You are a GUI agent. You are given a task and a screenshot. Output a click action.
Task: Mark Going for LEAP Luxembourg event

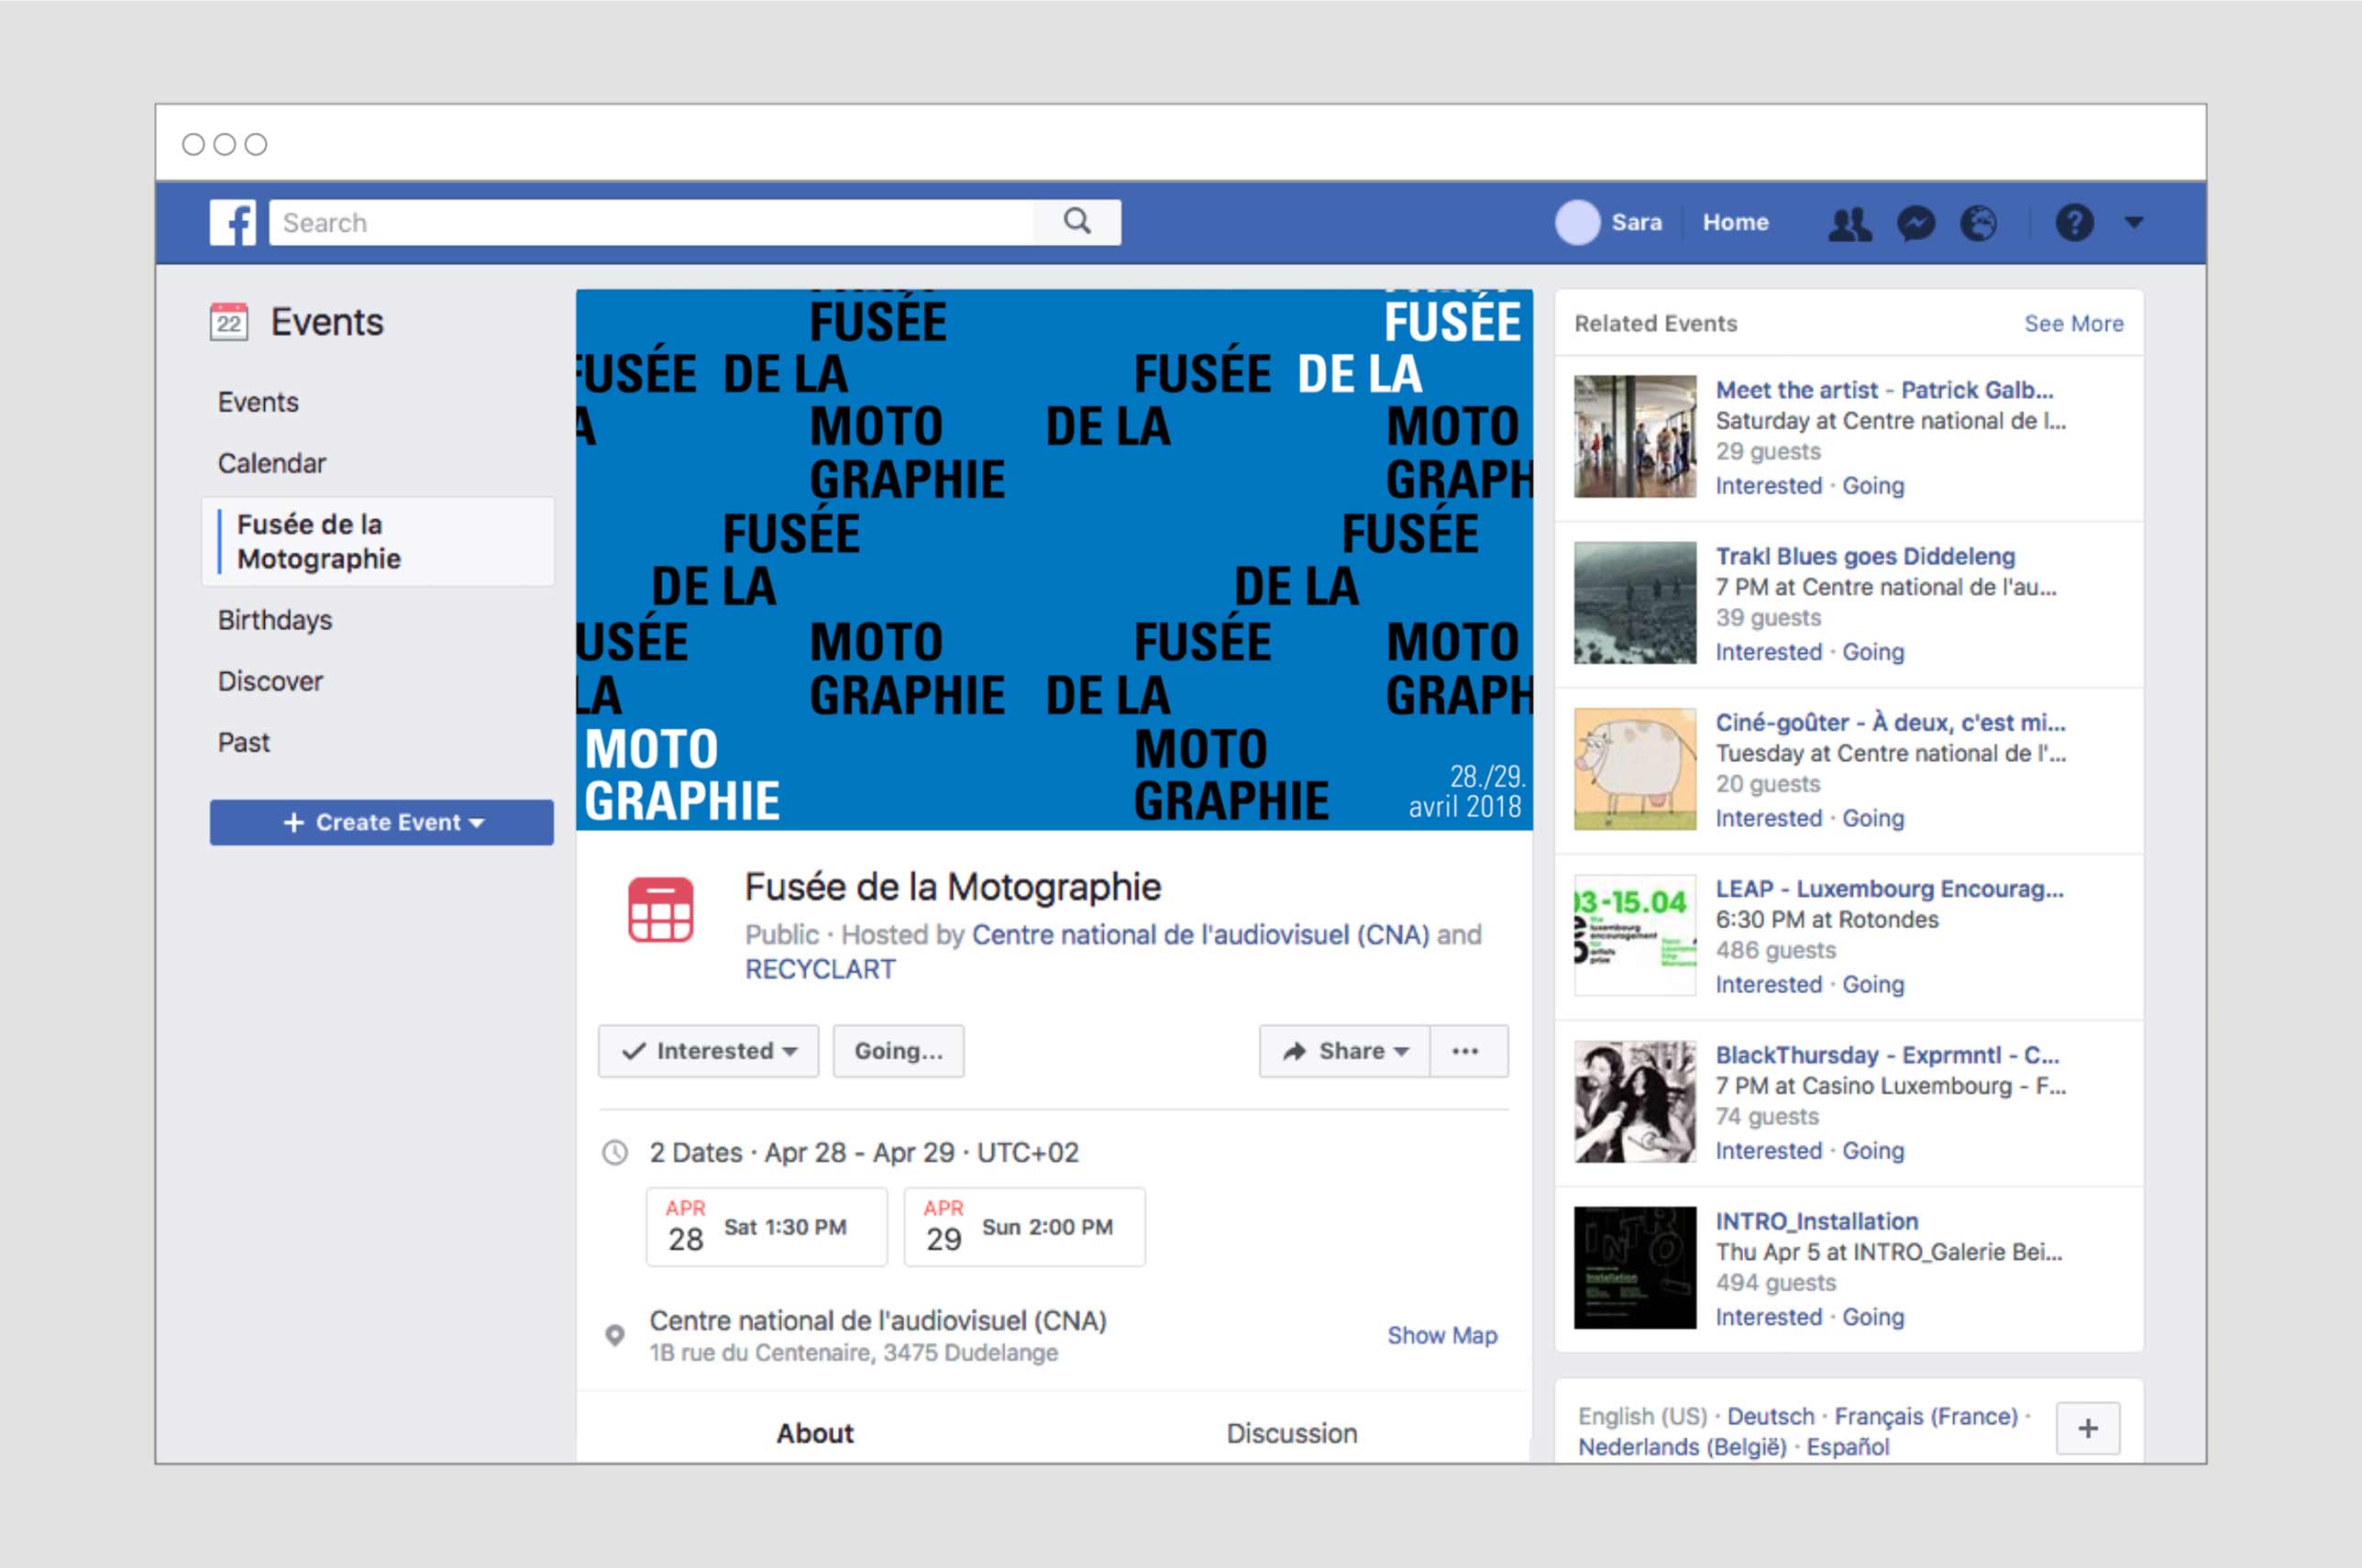1873,984
